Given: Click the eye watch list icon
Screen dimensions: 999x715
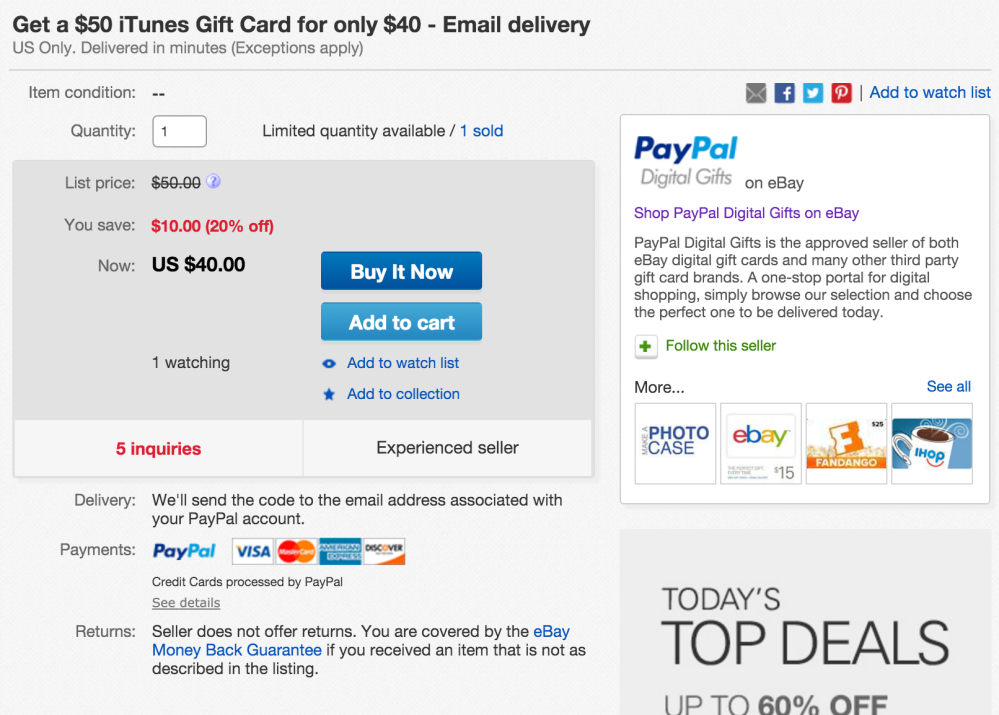Looking at the screenshot, I should [x=329, y=364].
